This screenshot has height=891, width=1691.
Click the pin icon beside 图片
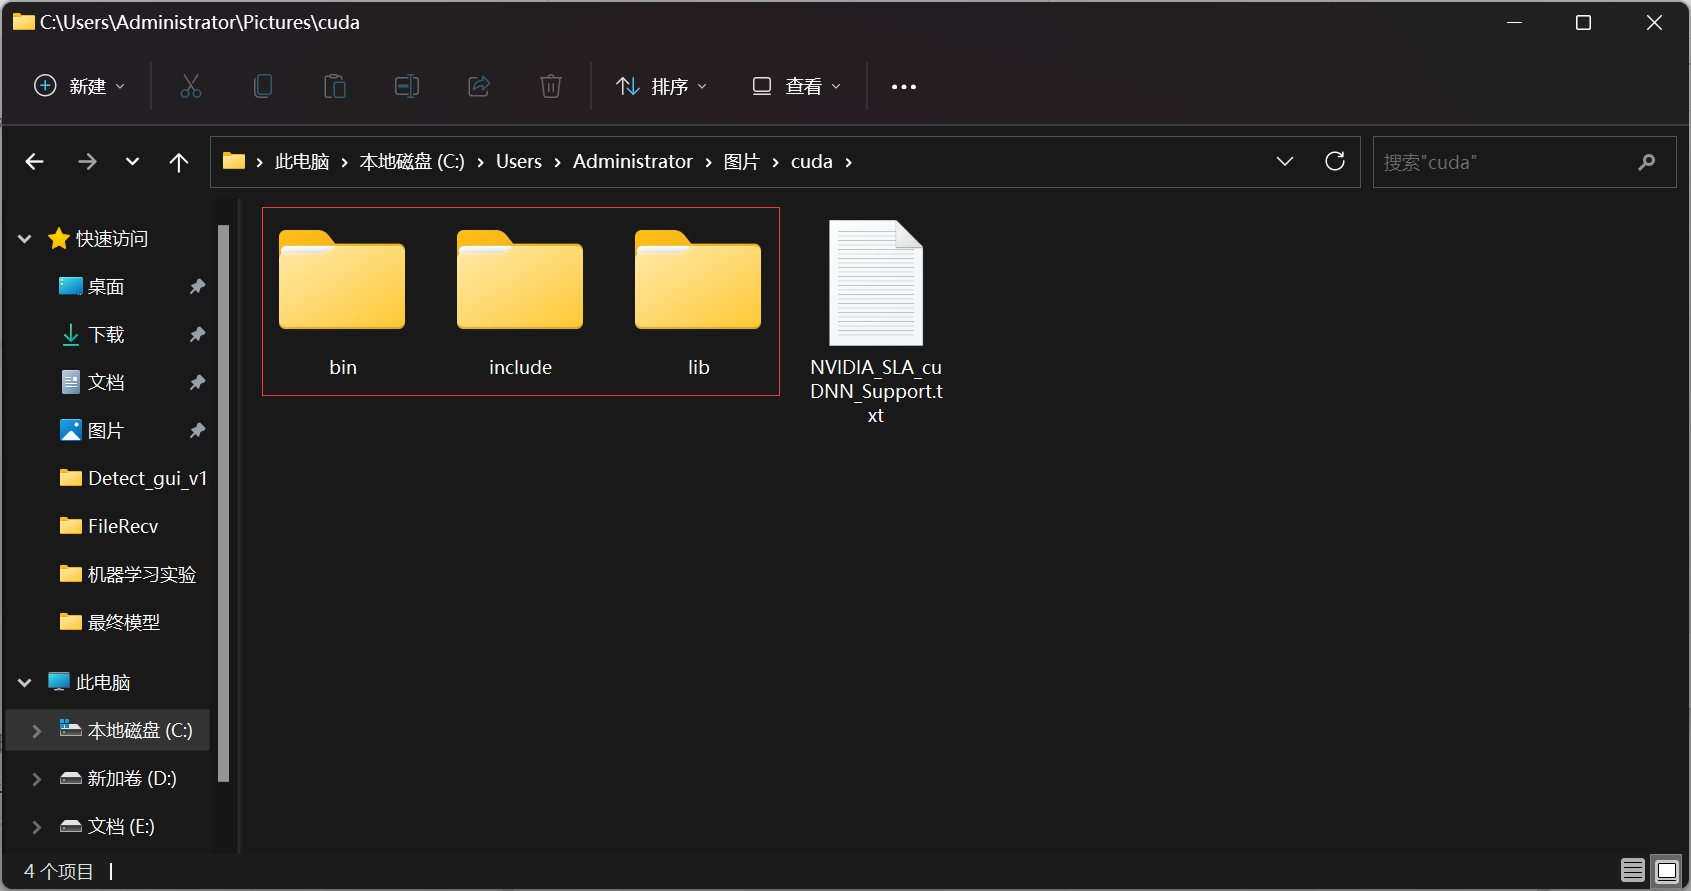point(197,431)
